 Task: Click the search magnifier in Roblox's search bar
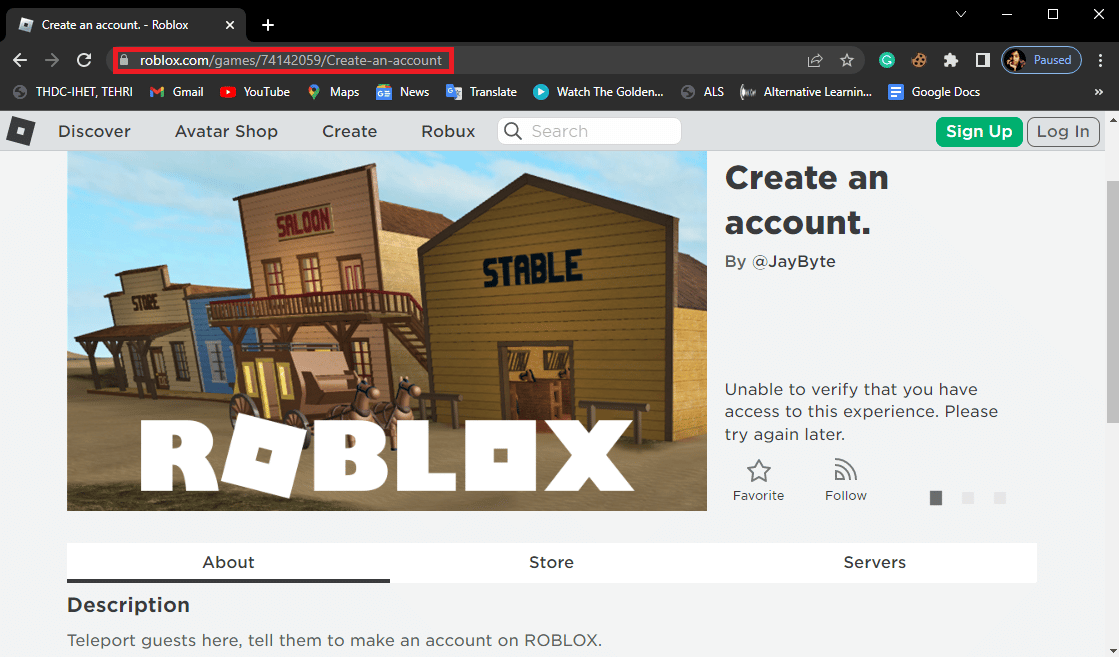tap(513, 131)
